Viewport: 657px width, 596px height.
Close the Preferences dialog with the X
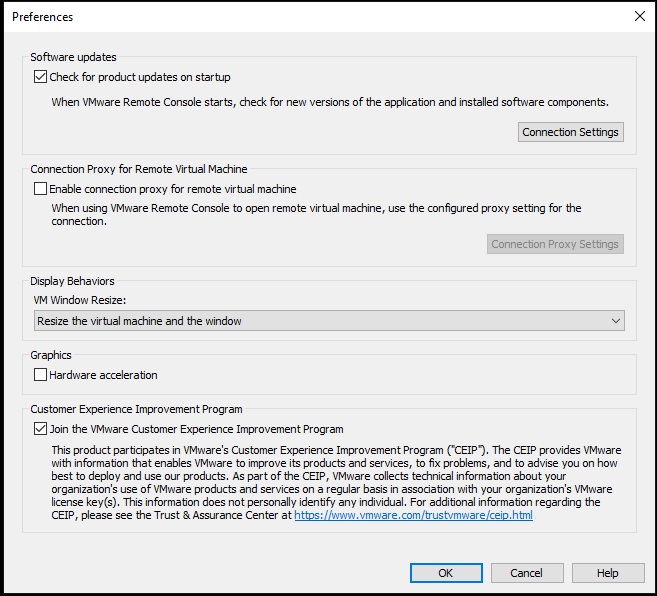(639, 17)
